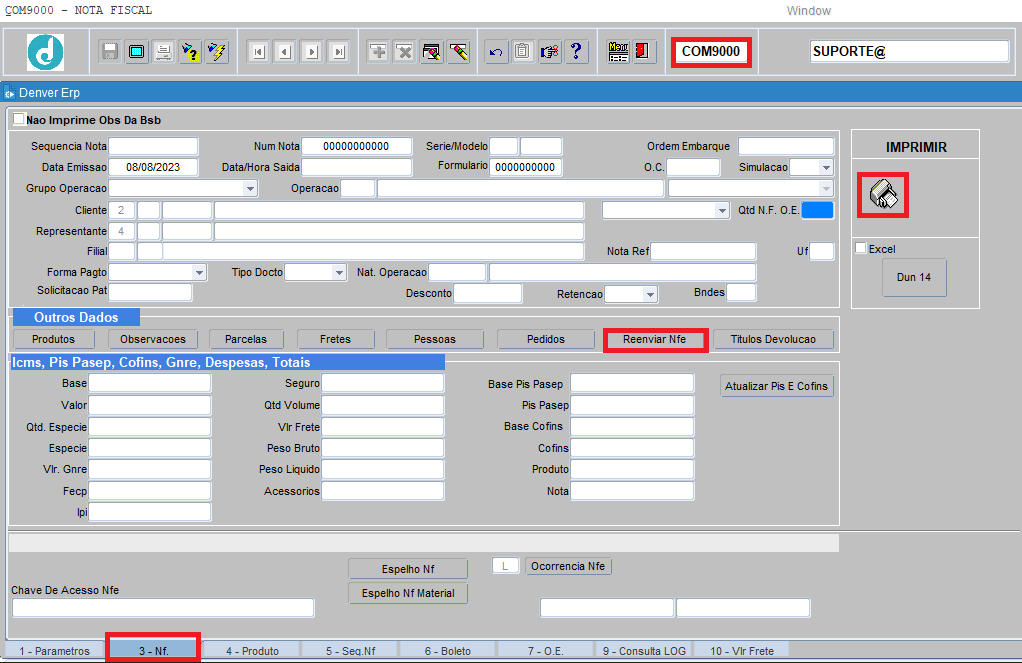Switch to the 4 - Produto tab
The width and height of the screenshot is (1022, 663).
pyautogui.click(x=252, y=651)
